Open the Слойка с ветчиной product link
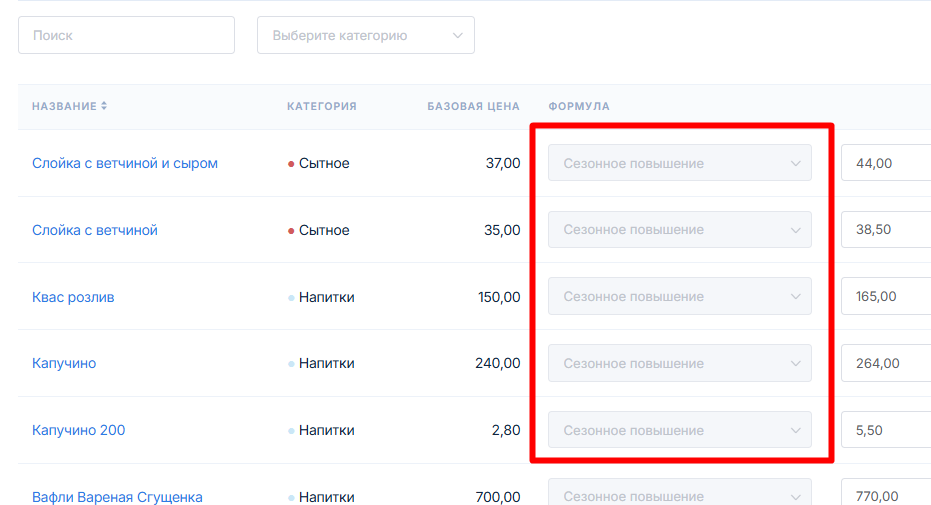The width and height of the screenshot is (931, 505). [x=95, y=230]
